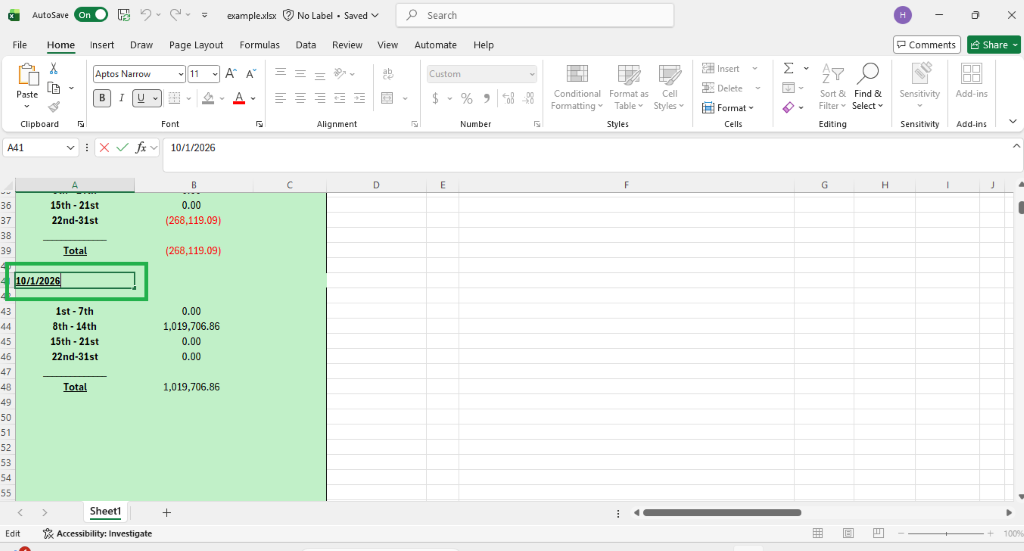Confirm entry with formula bar checkmark

pos(122,148)
